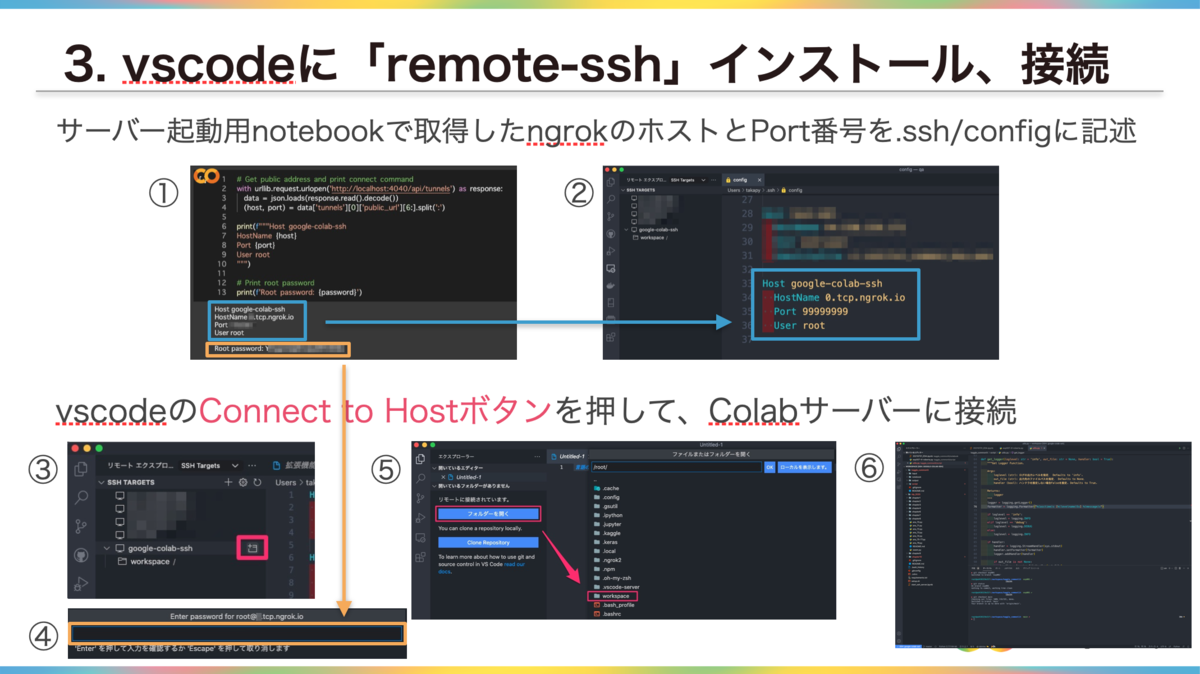The width and height of the screenshot is (1200, 674).
Task: Open SSH Targets settings gear icon
Action: tap(243, 482)
